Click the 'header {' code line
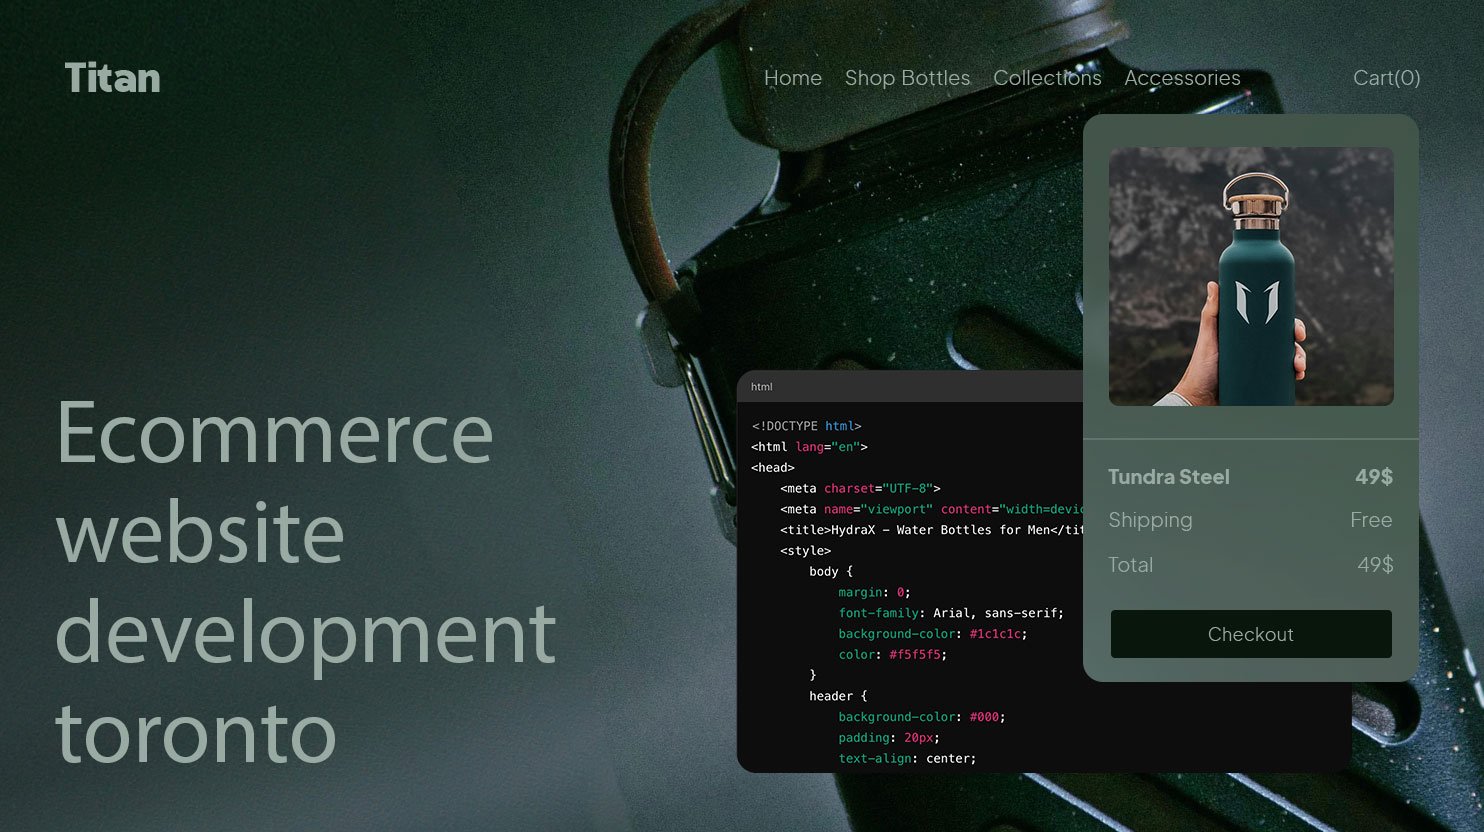 click(x=838, y=696)
